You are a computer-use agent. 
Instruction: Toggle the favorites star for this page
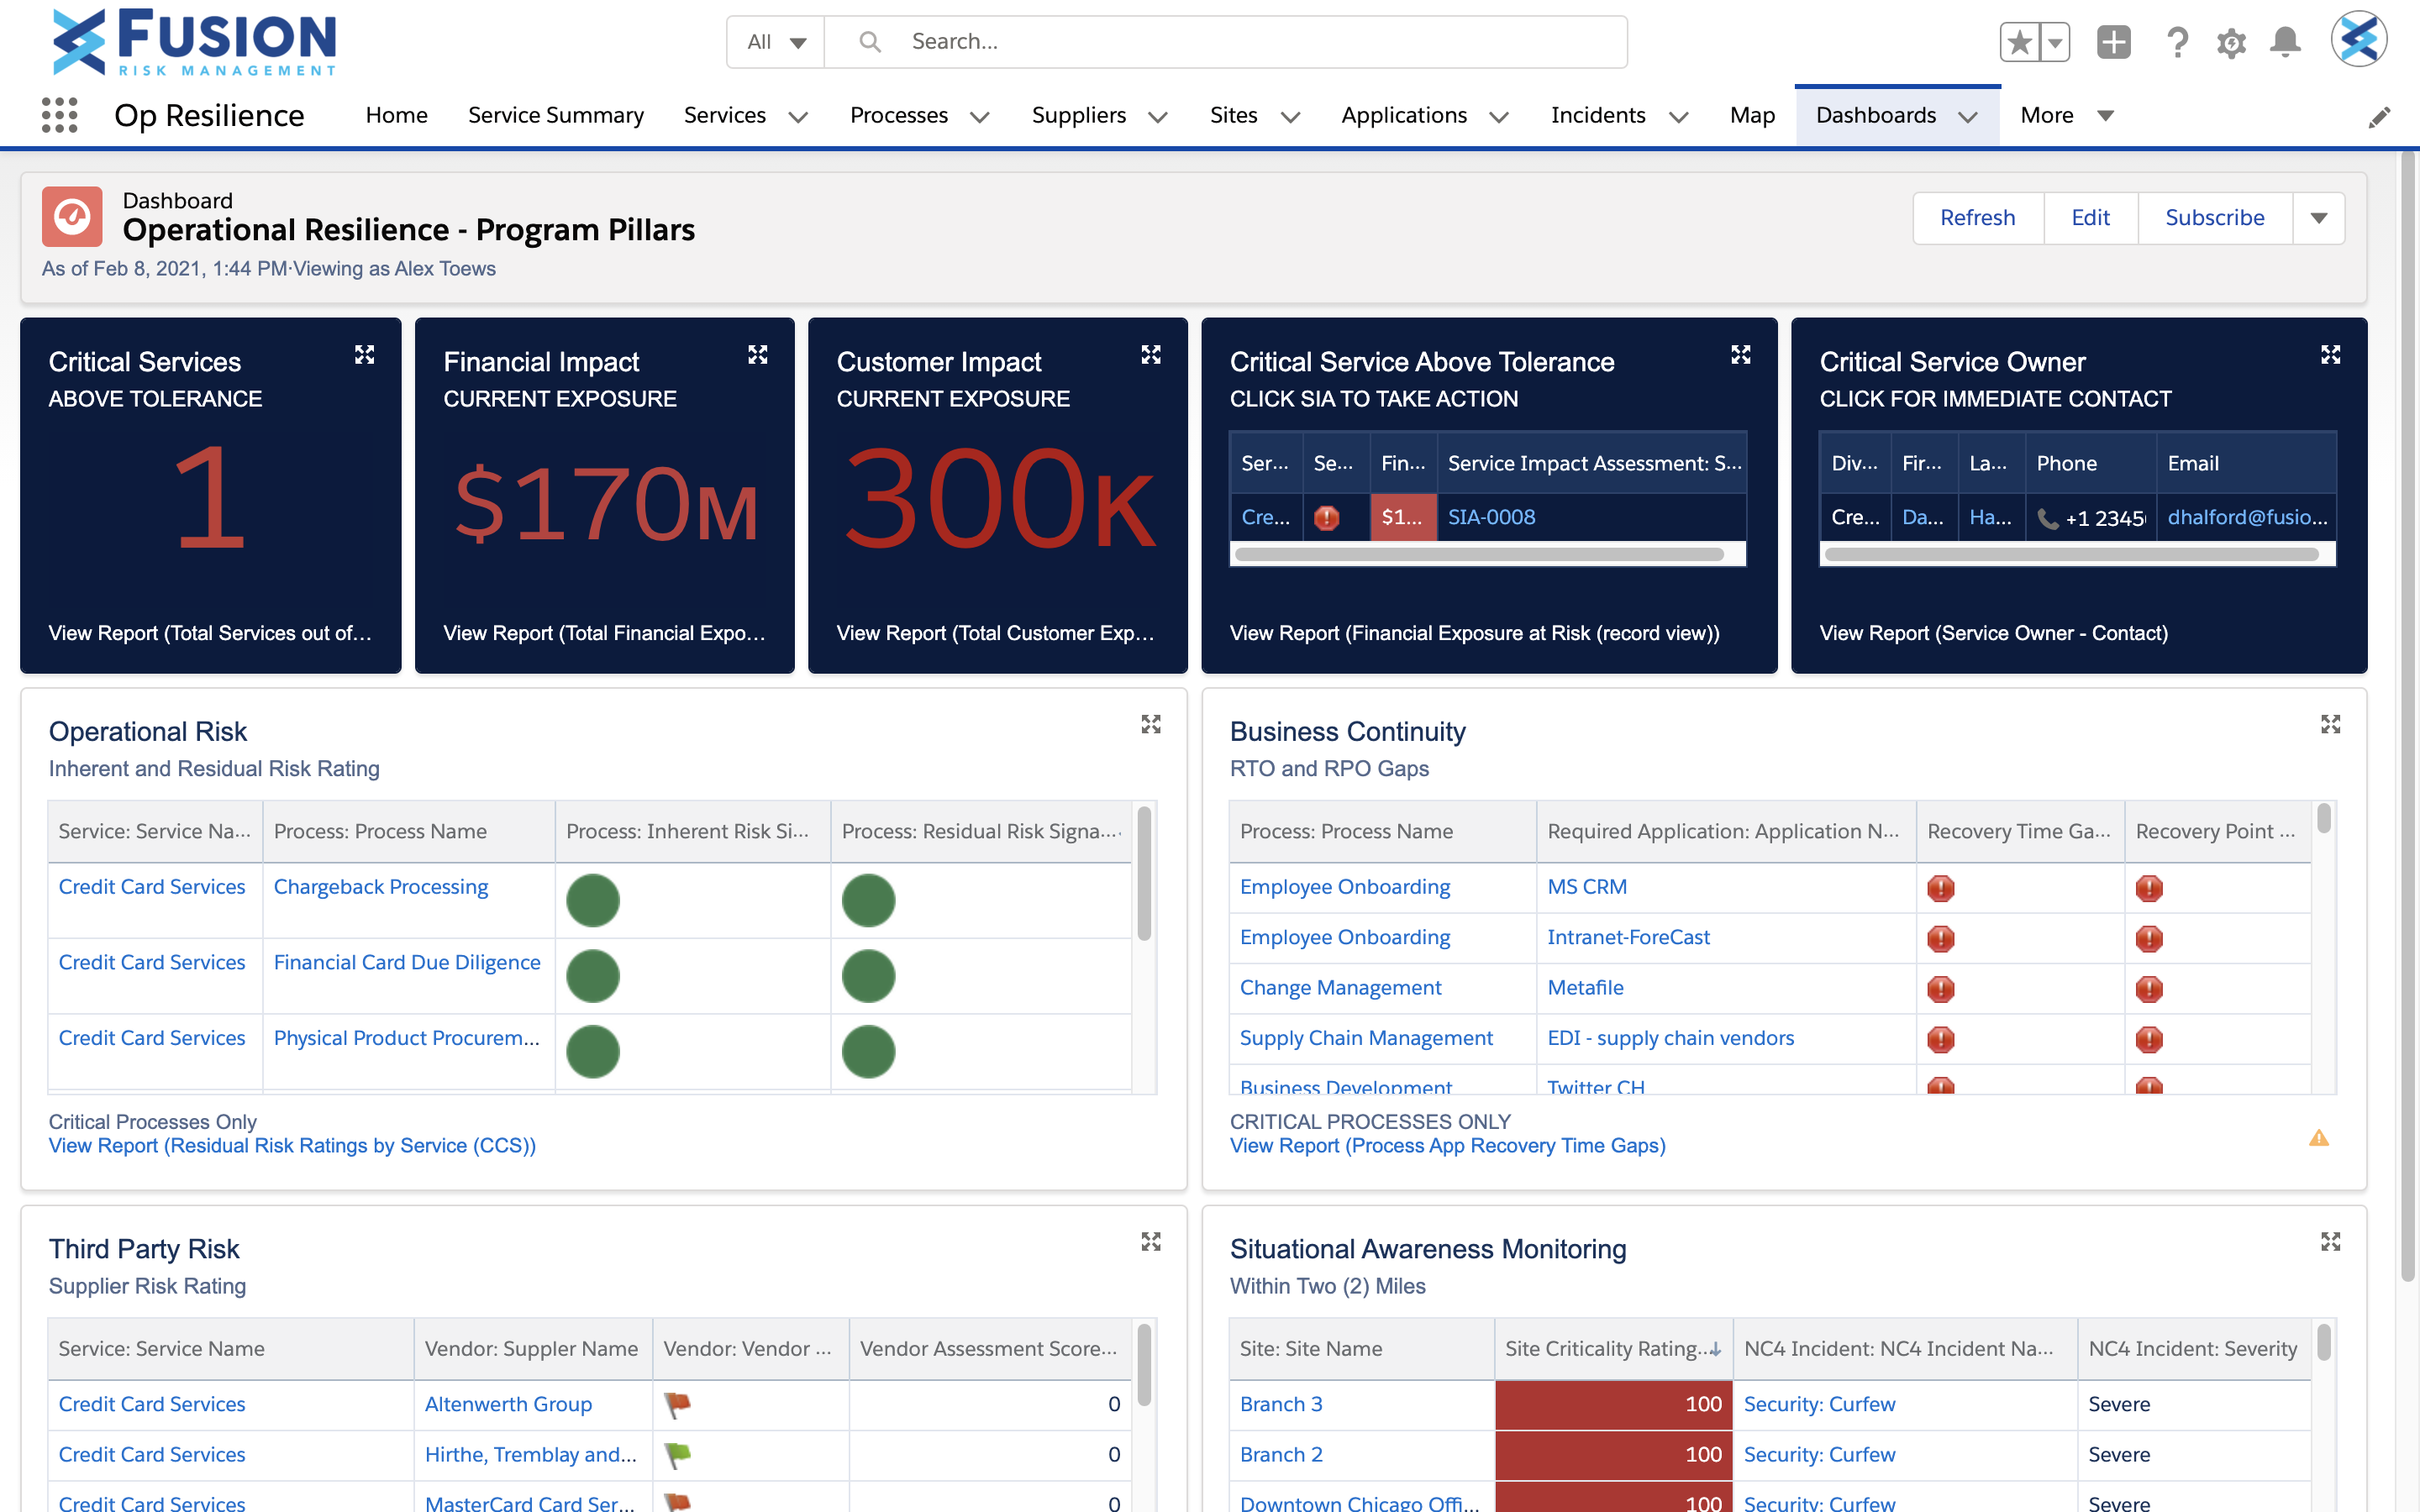[2018, 42]
